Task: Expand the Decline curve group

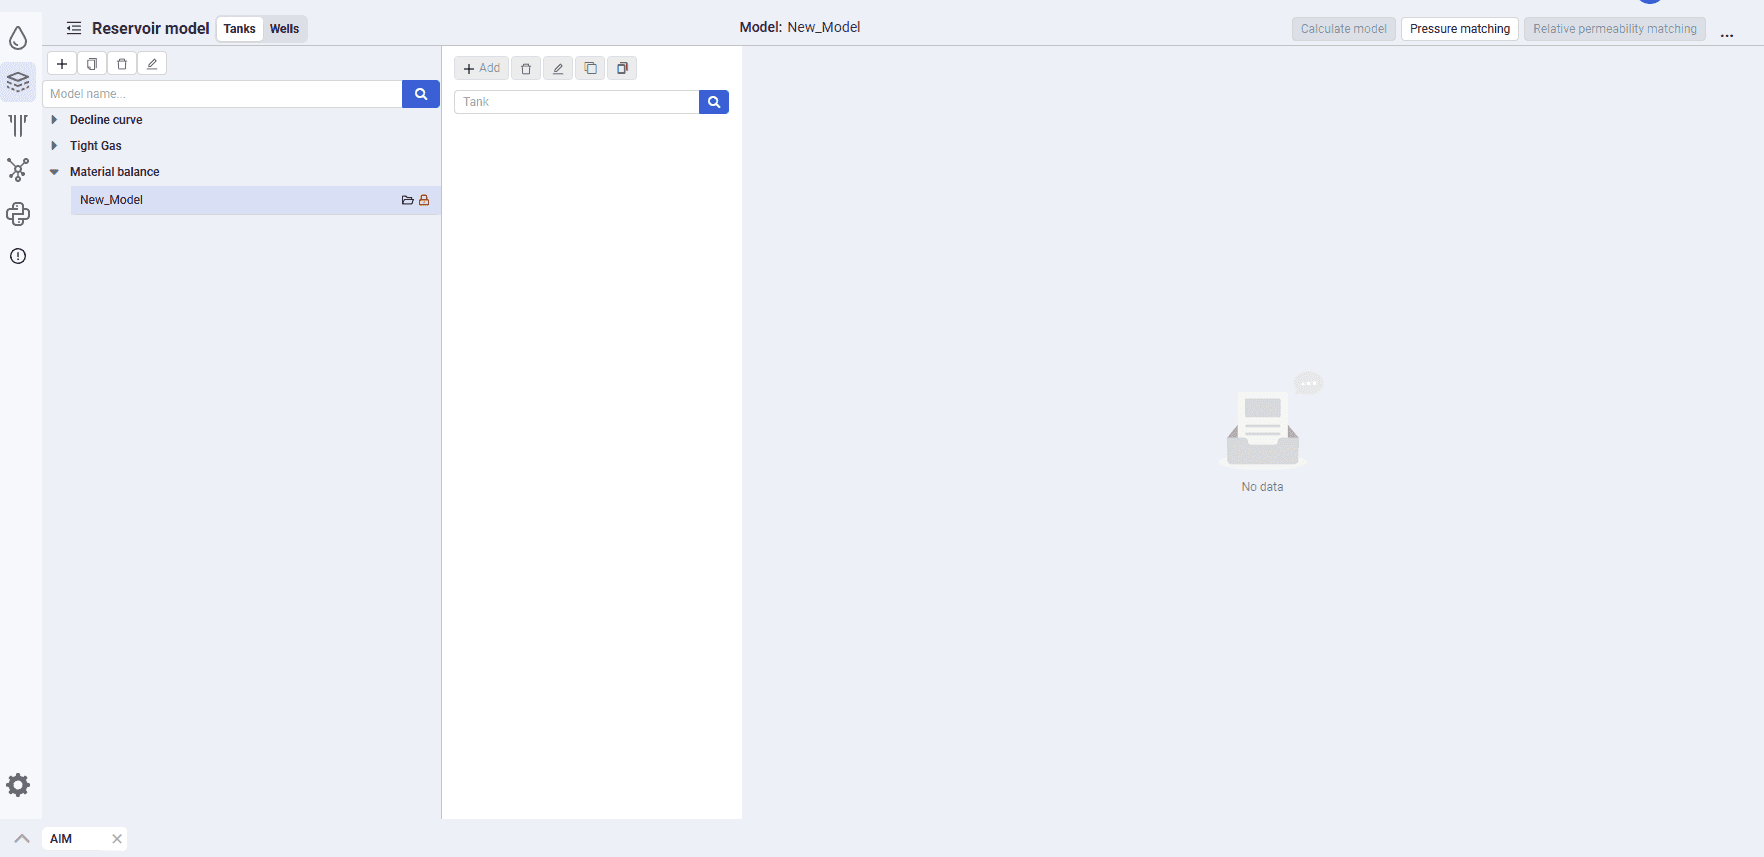Action: [54, 120]
